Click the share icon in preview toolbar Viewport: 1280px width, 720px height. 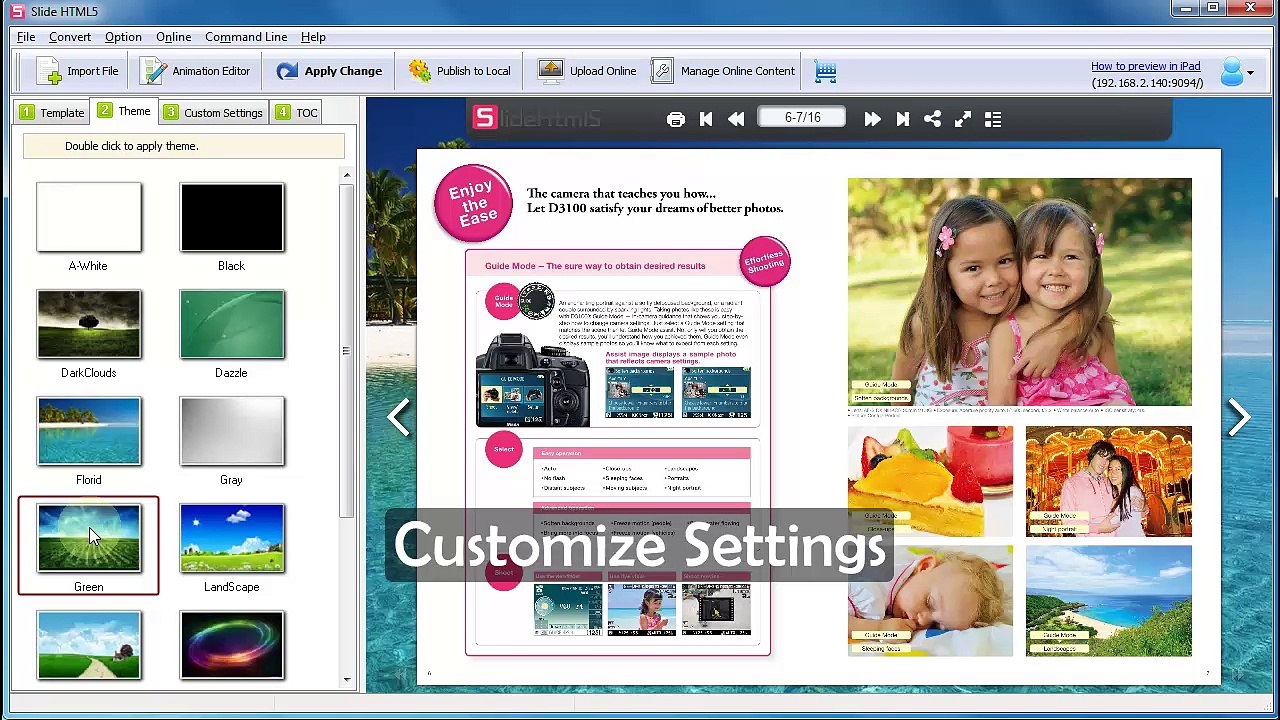tap(932, 119)
